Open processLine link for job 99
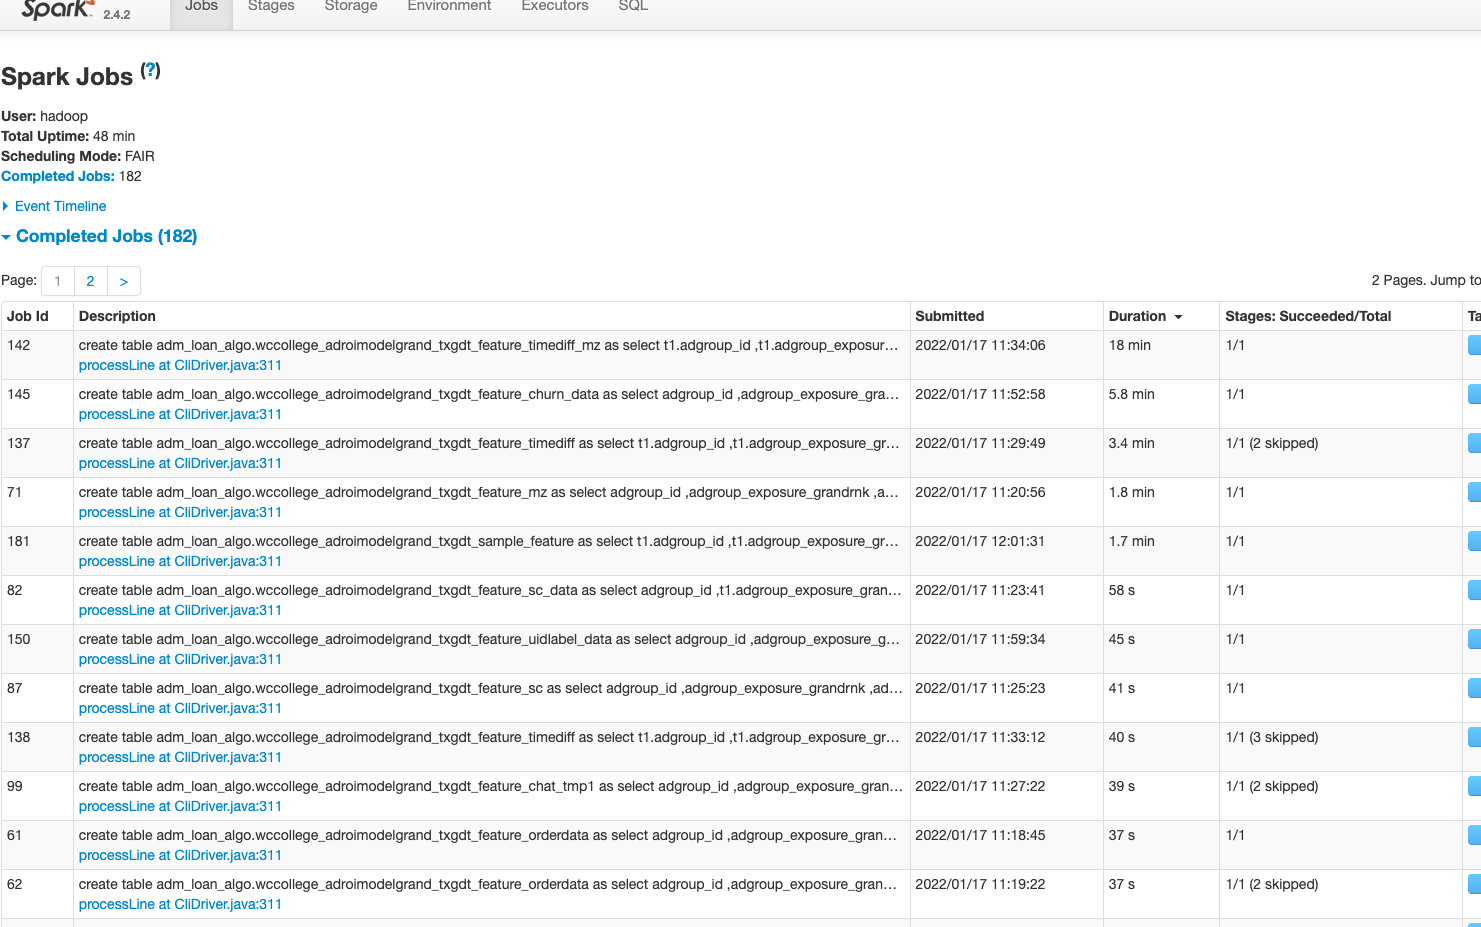 (x=180, y=806)
